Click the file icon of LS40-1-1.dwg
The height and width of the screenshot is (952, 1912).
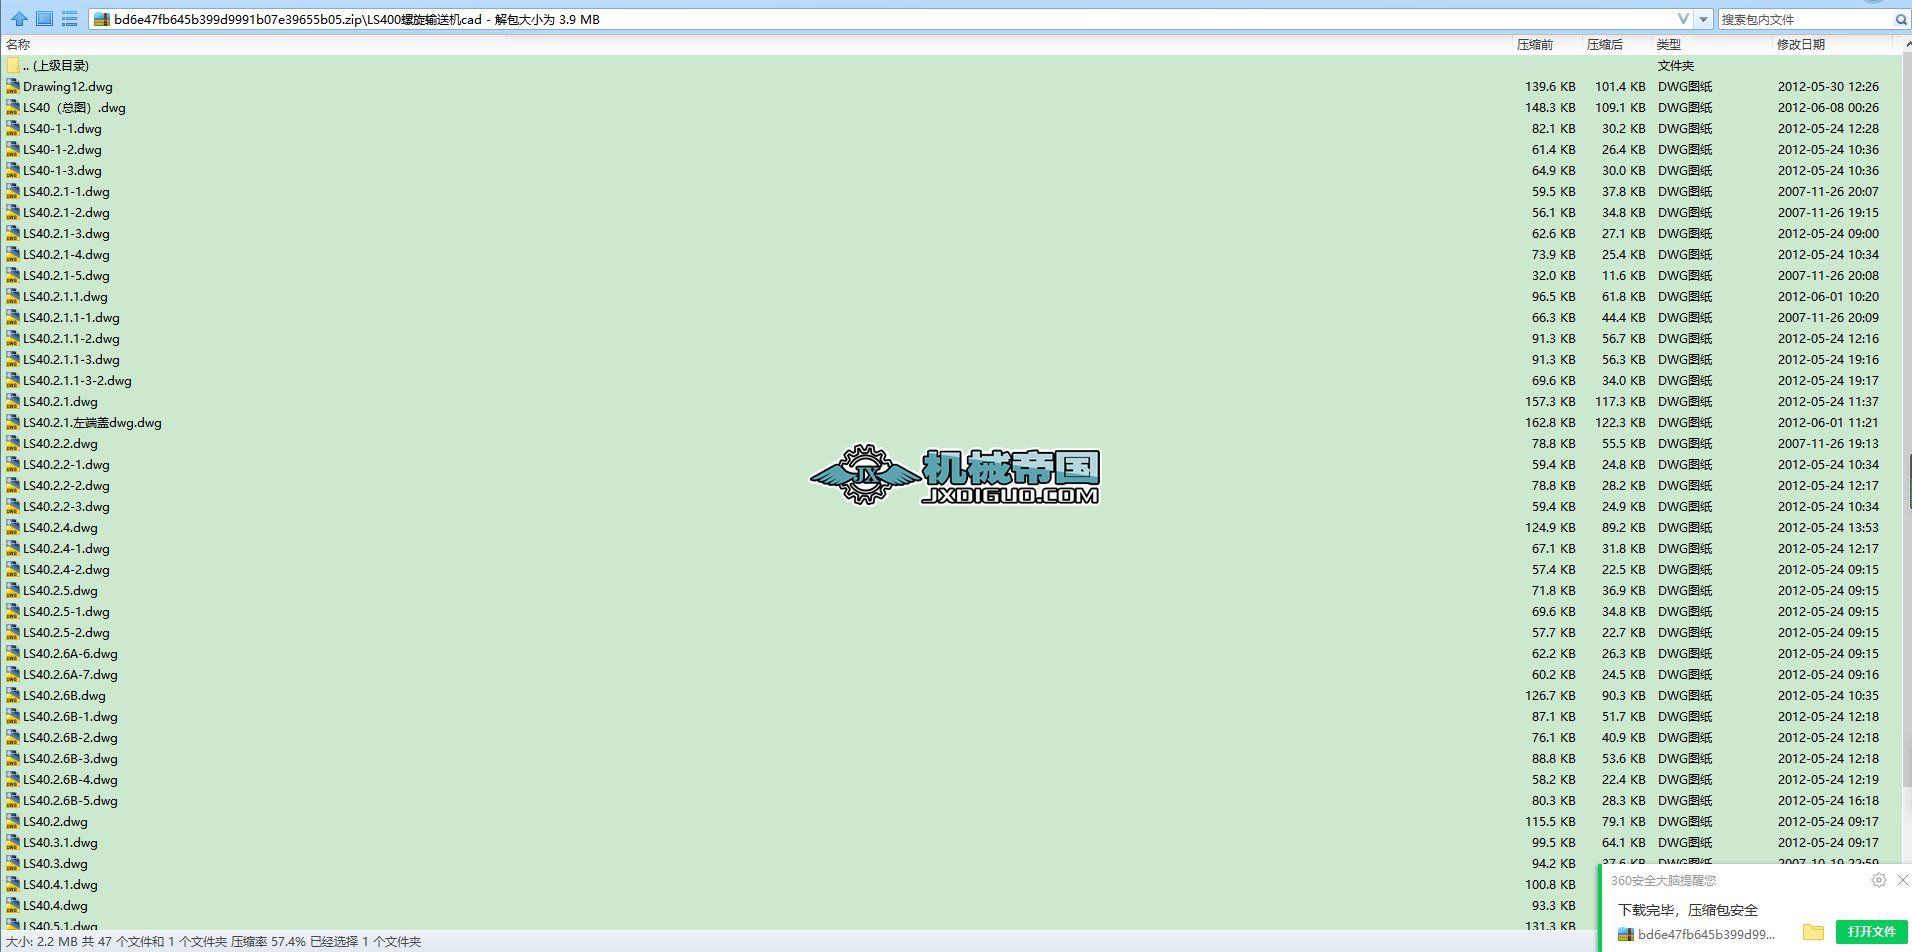tap(13, 128)
